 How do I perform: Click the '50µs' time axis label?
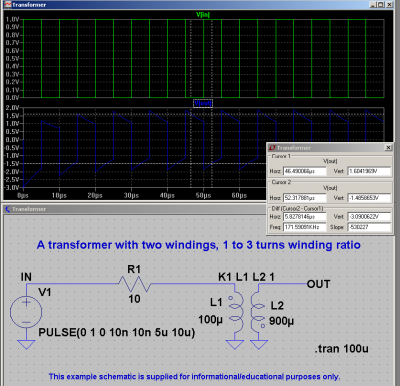point(203,195)
